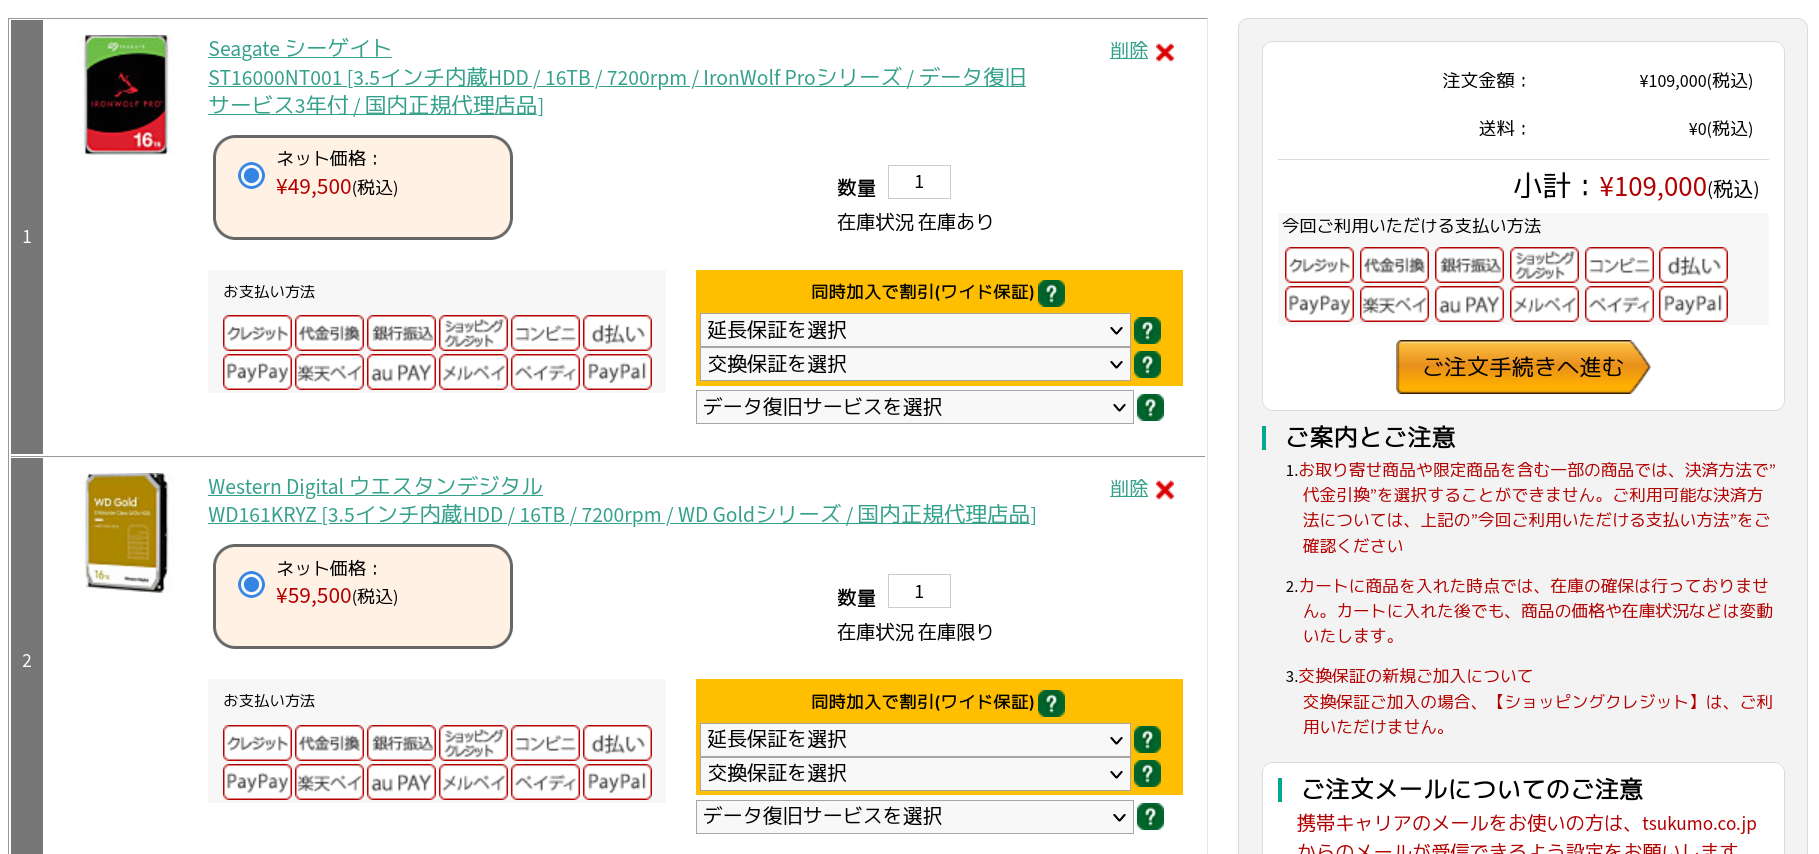The height and width of the screenshot is (854, 1819).
Task: Click メルペイ payment badge in order summary
Action: click(x=1544, y=304)
